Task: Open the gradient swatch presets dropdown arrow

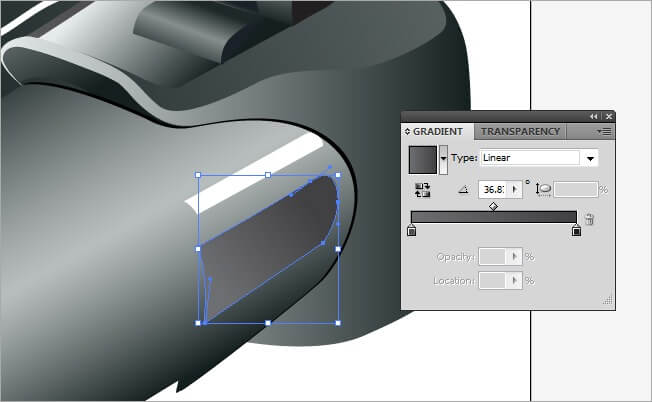Action: click(x=444, y=159)
